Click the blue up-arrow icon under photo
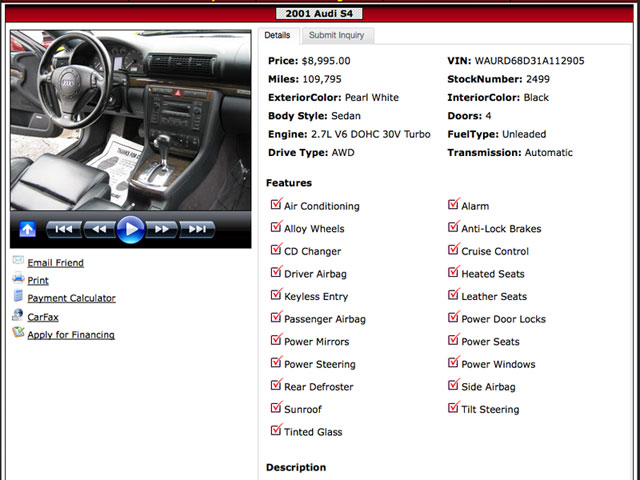 (27, 230)
